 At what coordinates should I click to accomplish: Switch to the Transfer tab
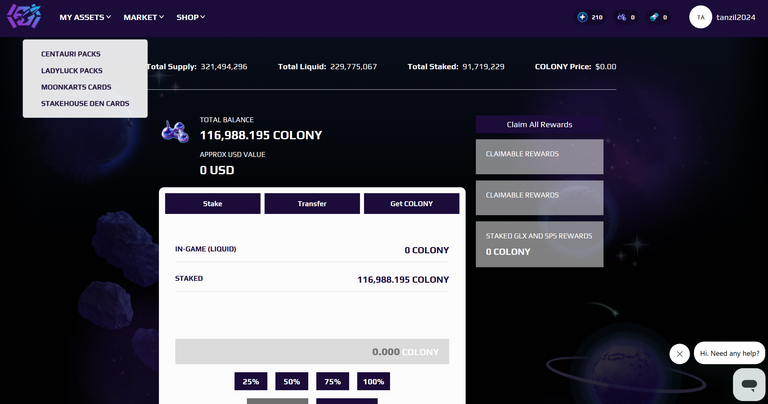(312, 204)
